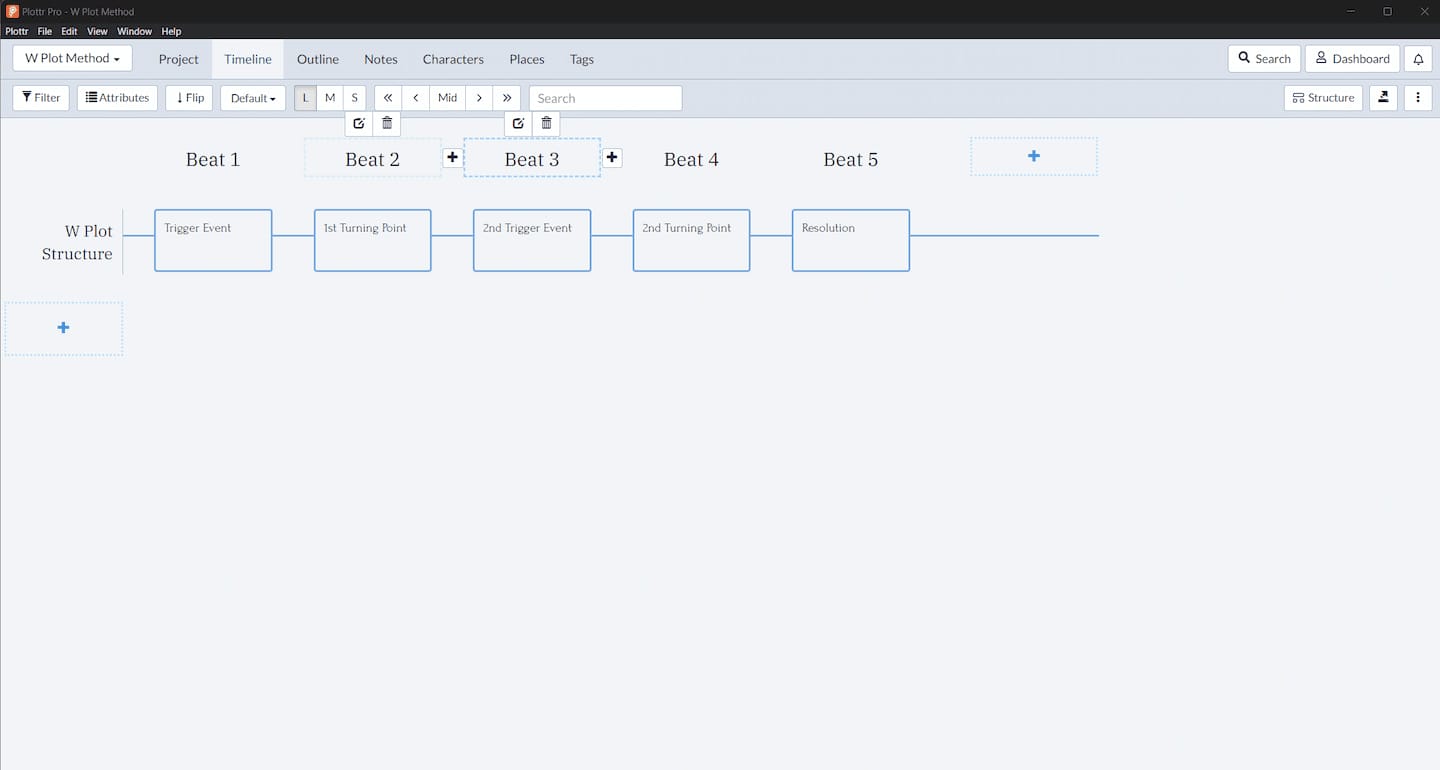Click the Filter button
The width and height of the screenshot is (1440, 770).
point(41,98)
